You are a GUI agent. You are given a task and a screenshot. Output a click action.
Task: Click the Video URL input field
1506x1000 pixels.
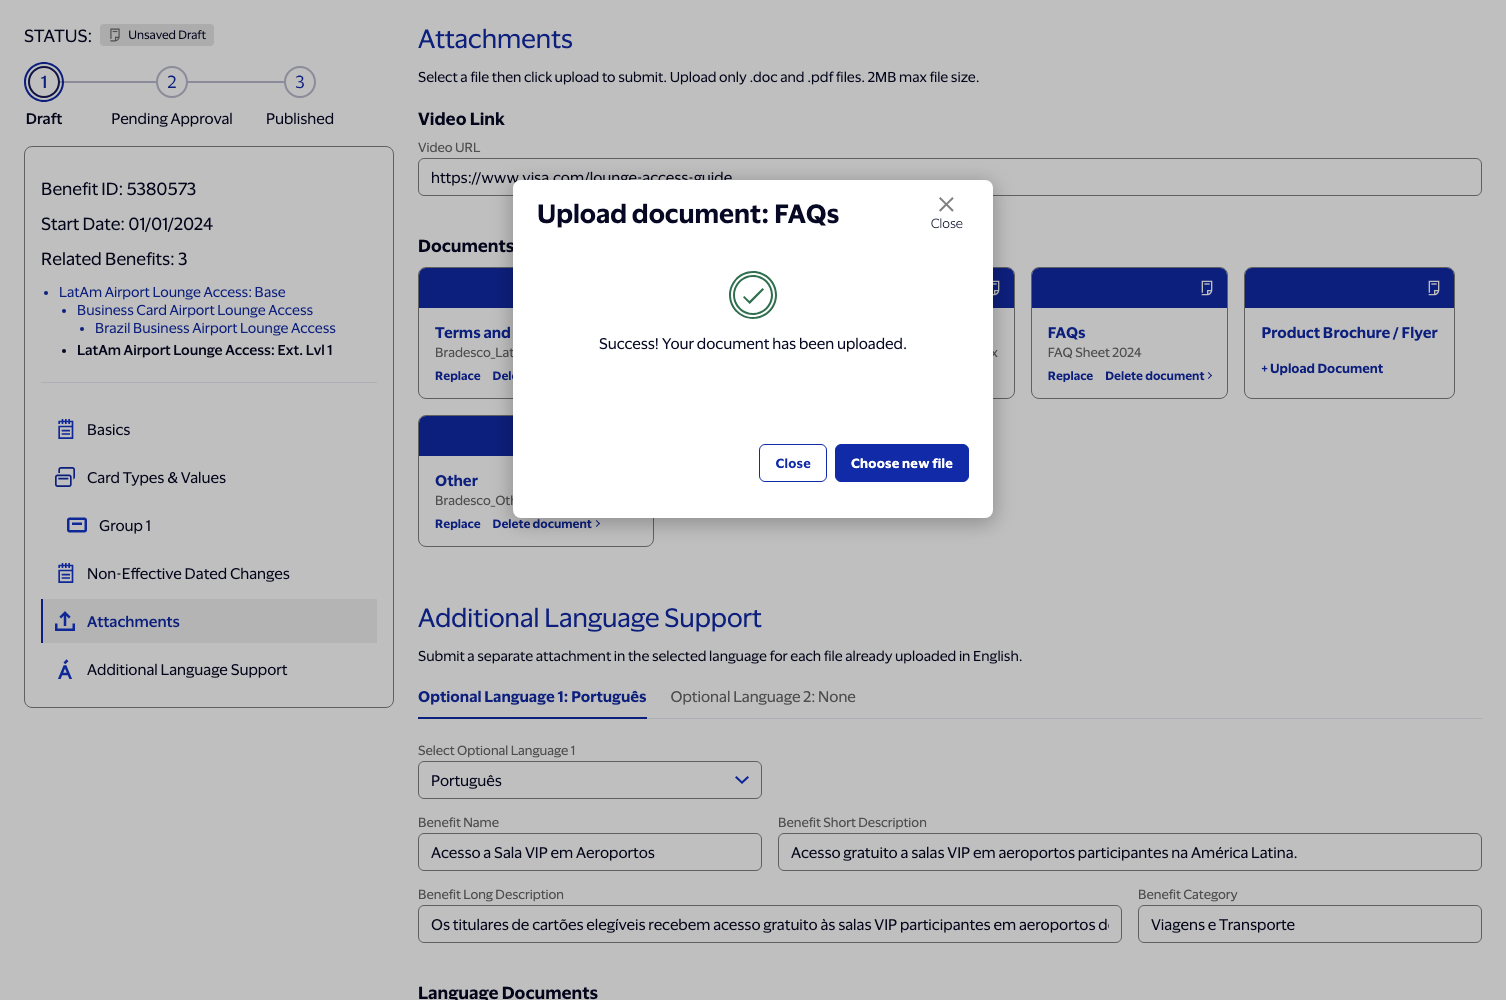tap(950, 177)
